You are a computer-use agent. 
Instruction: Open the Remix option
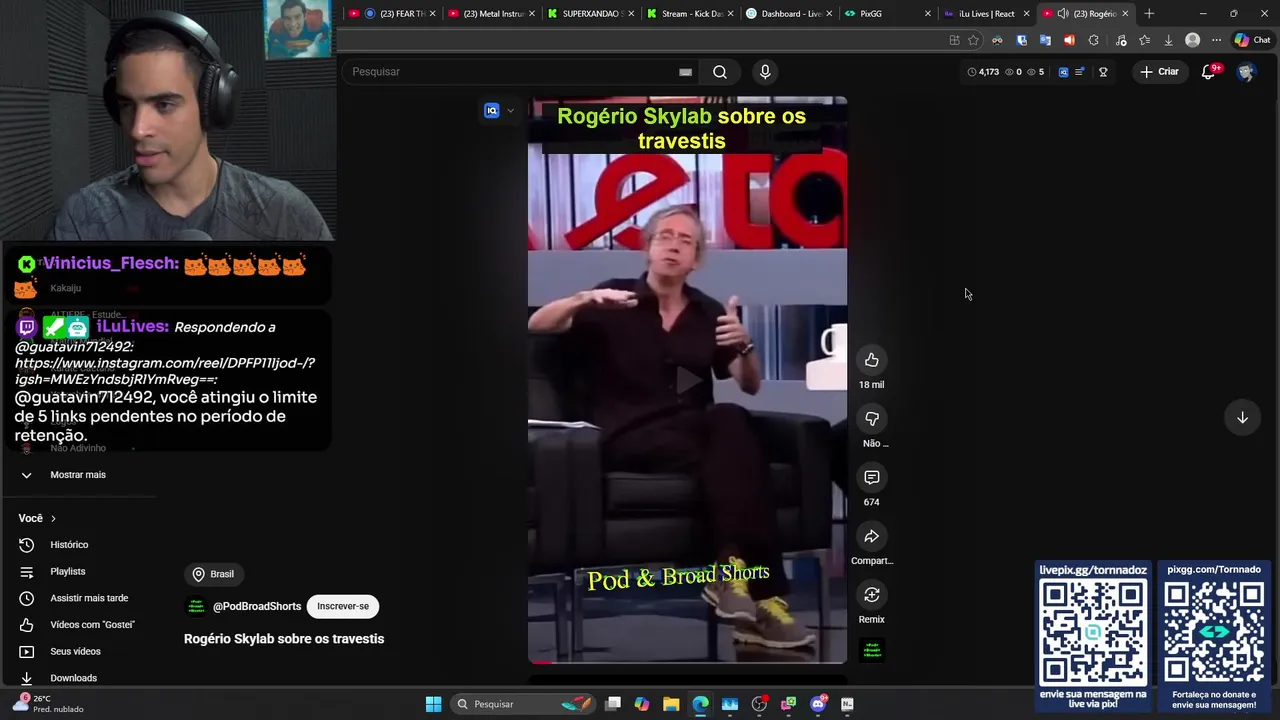coord(871,596)
